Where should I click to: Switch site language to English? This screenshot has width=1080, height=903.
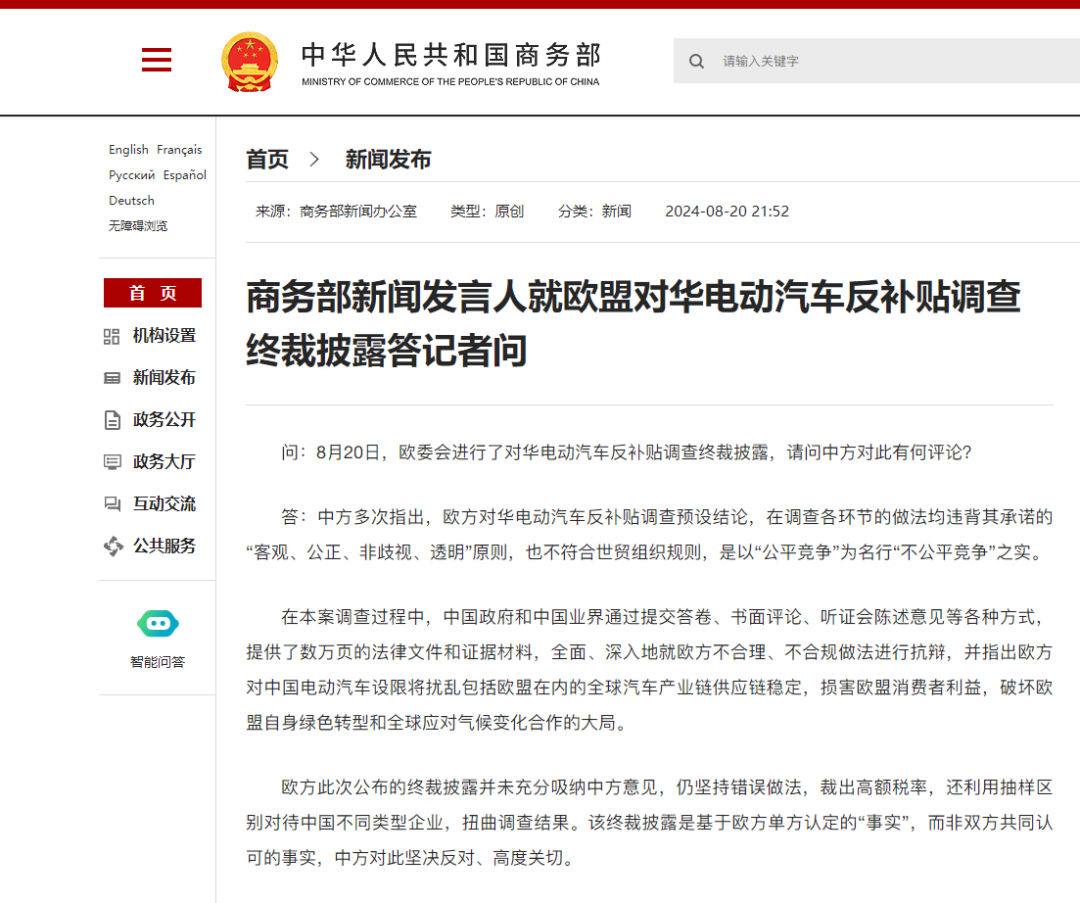point(127,149)
